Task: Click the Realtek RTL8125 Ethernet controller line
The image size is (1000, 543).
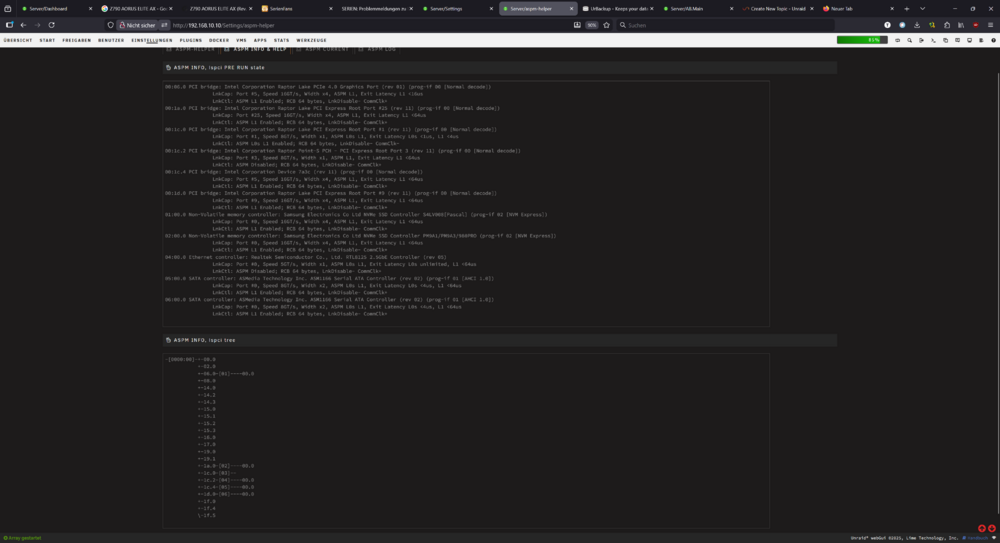Action: pos(305,257)
